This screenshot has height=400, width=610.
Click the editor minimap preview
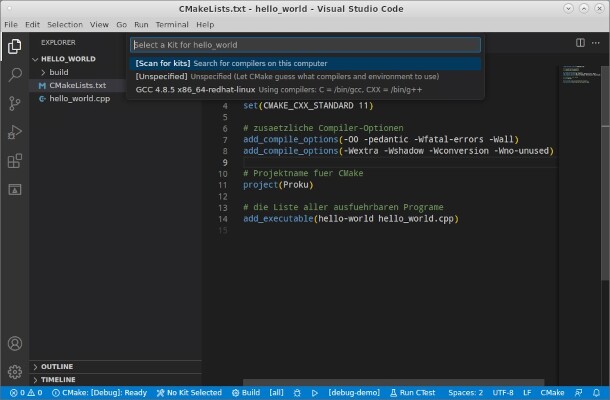[581, 75]
